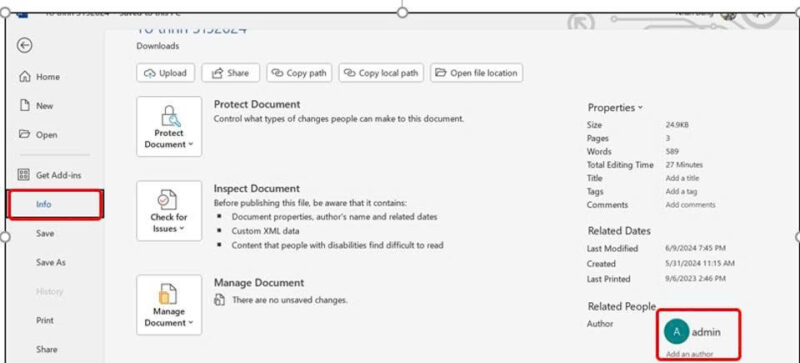The height and width of the screenshot is (363, 800).
Task: Click the Custom XML data bullet
Action: tap(265, 231)
